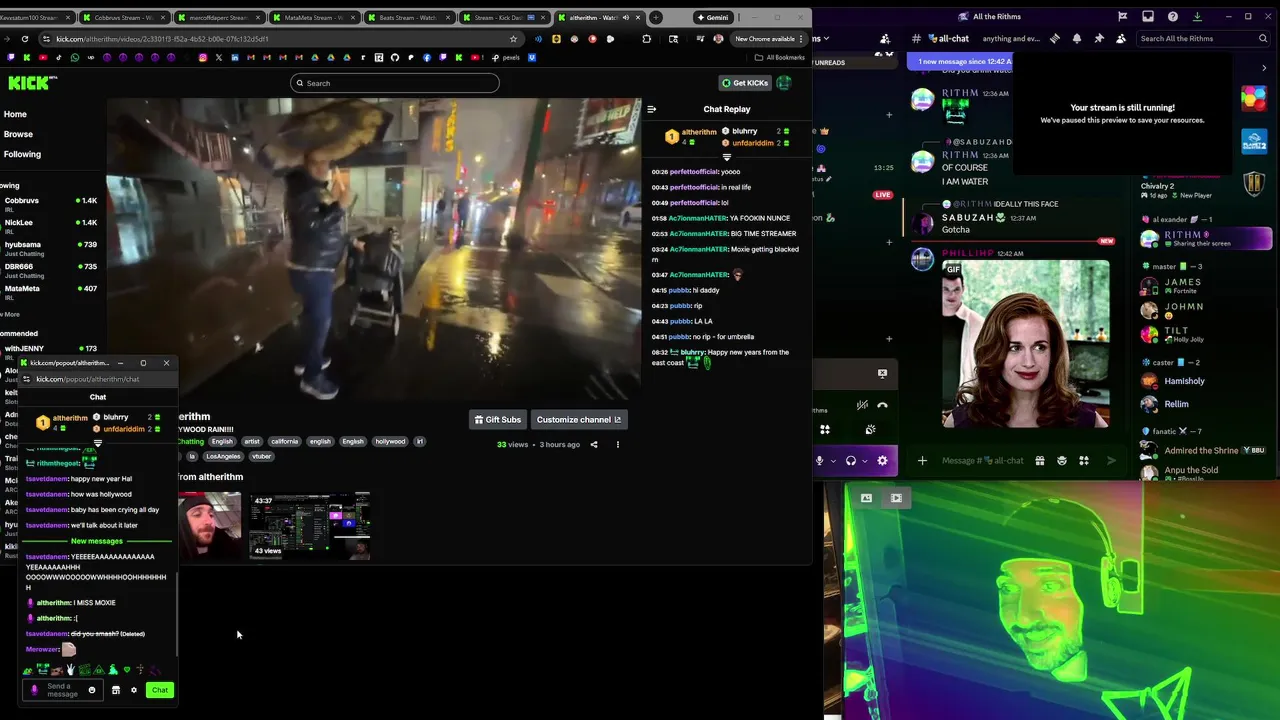Click the heart emote in emote row
Image resolution: width=1280 pixels, height=720 pixels.
(x=127, y=670)
